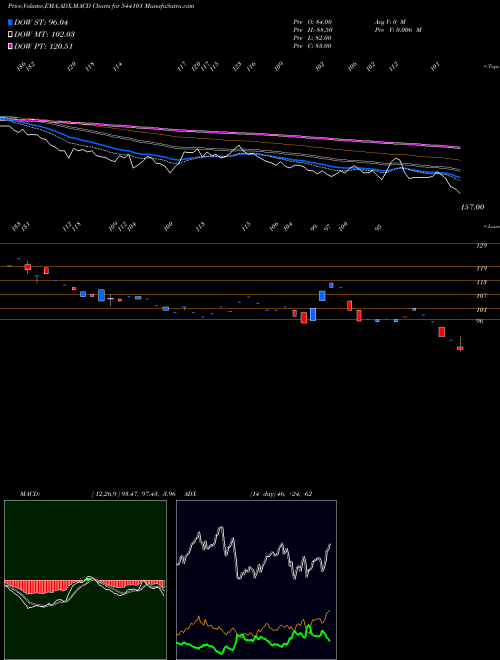The width and height of the screenshot is (500, 660).
Task: Click the 'Avg V: 0 M' volume text
Action: coord(390,21)
